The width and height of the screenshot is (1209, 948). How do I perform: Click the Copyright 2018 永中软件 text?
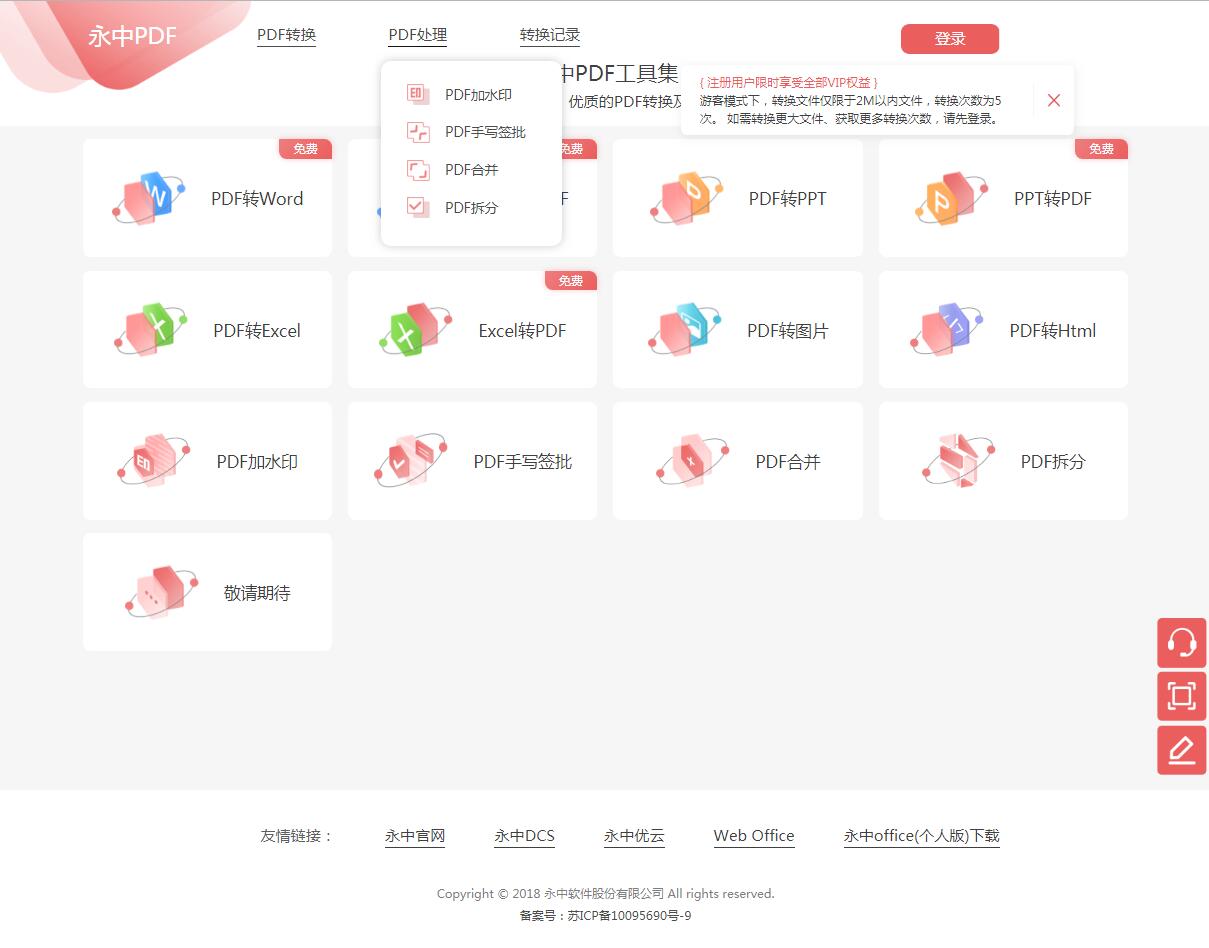606,894
